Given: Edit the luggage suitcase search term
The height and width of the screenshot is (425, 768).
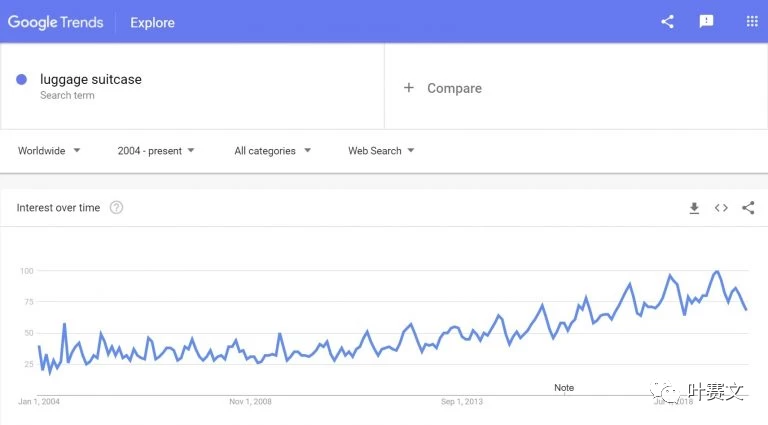Looking at the screenshot, I should coord(91,79).
